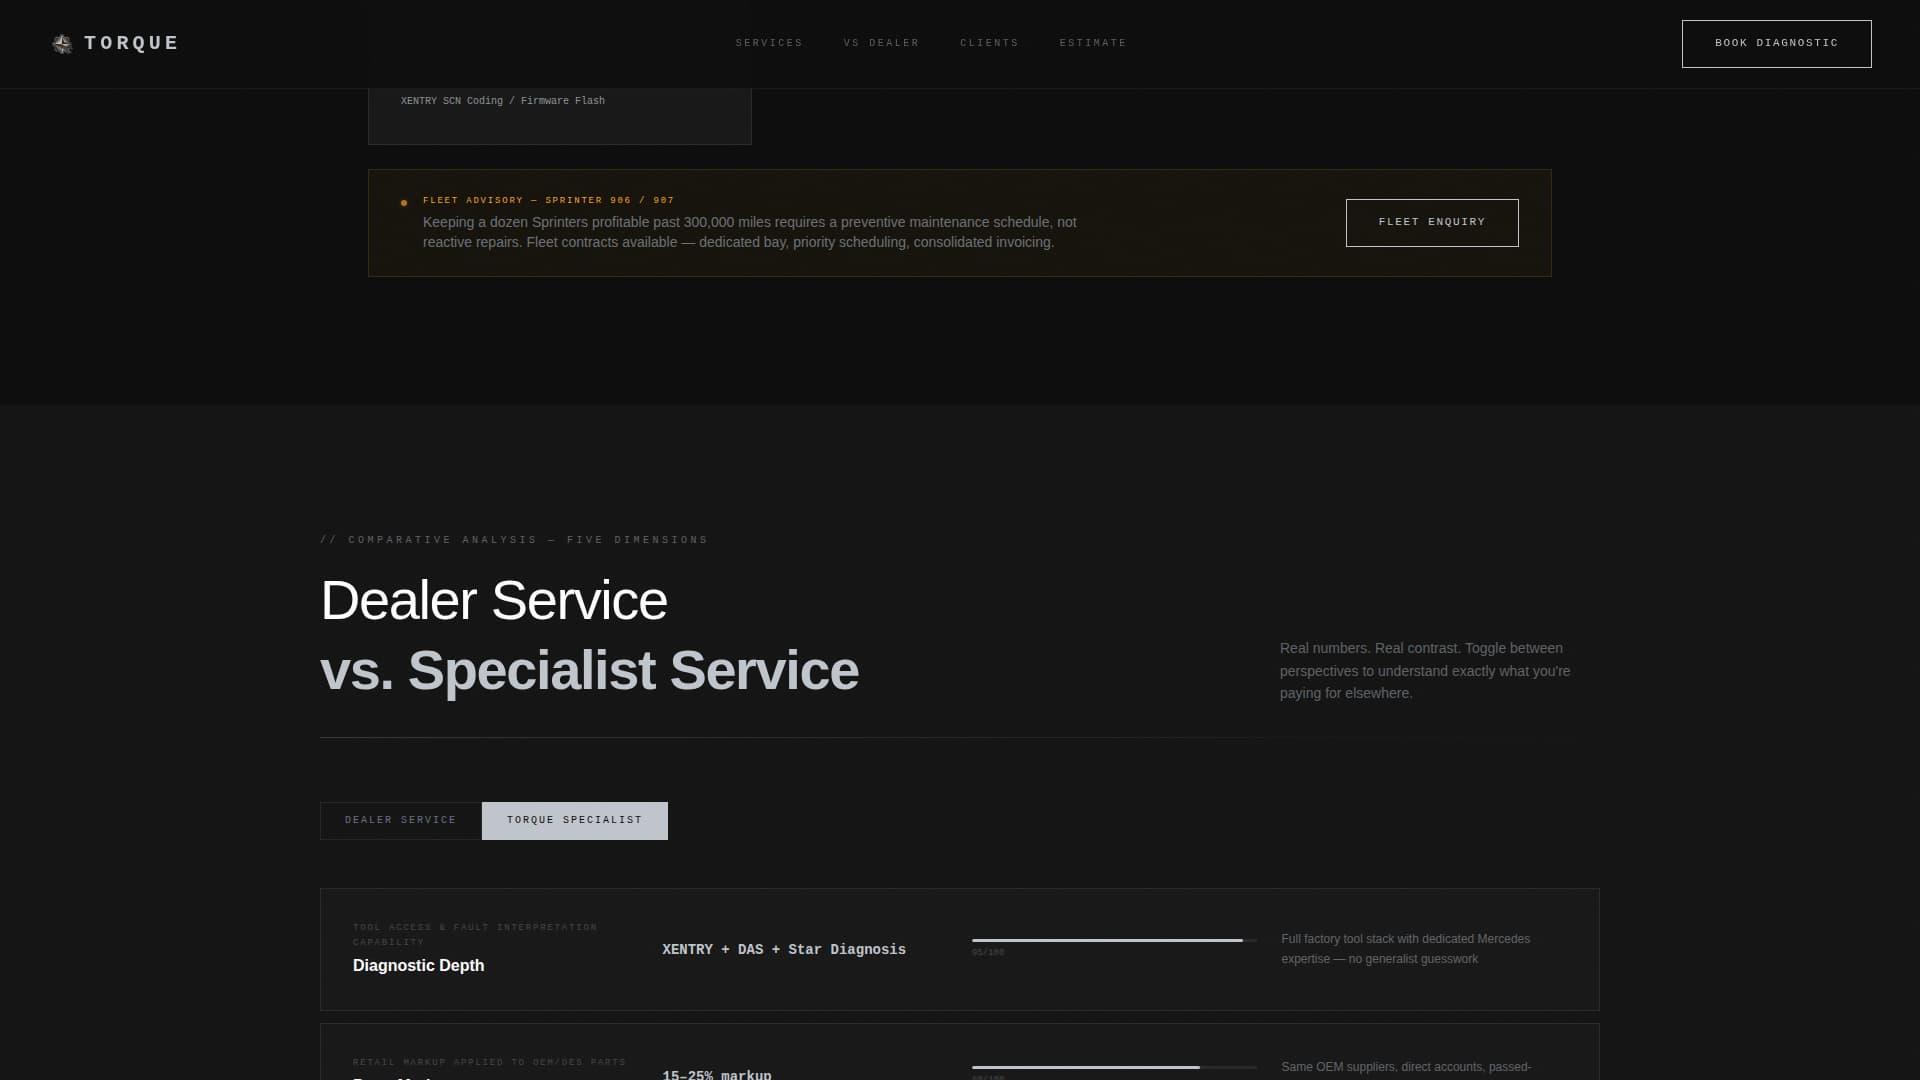This screenshot has height=1080, width=1920.
Task: Click the 'Dealer Service' heading line
Action: 494,600
